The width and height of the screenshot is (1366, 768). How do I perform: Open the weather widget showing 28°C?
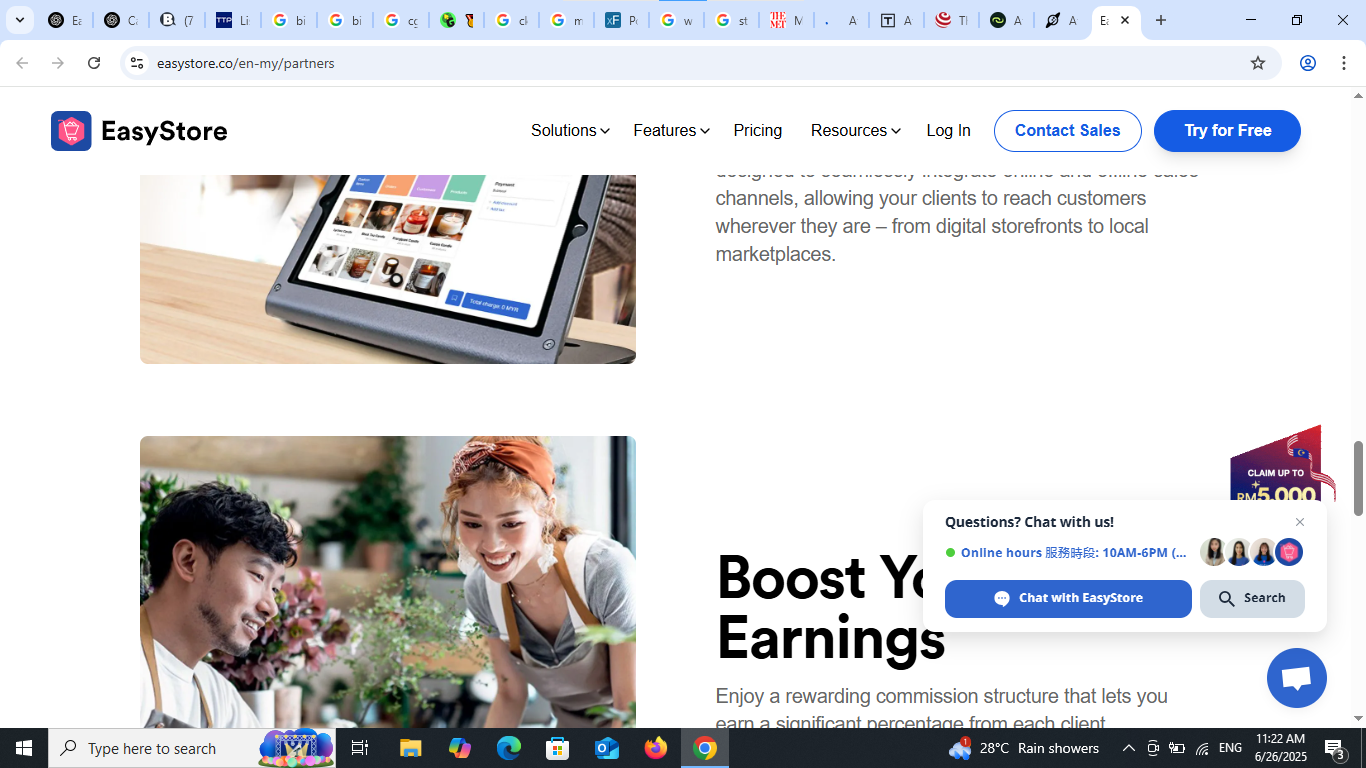coord(1024,748)
